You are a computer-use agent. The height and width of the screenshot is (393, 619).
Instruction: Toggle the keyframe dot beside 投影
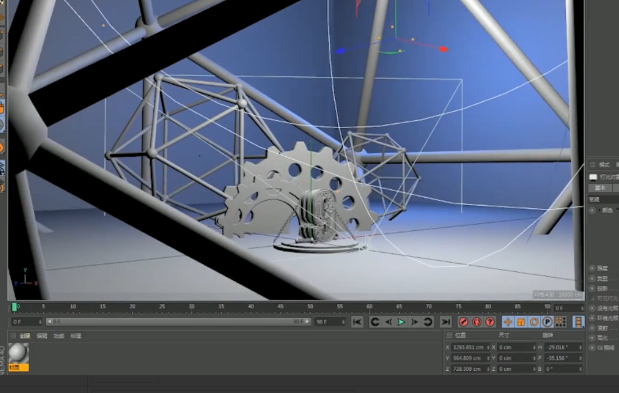592,288
